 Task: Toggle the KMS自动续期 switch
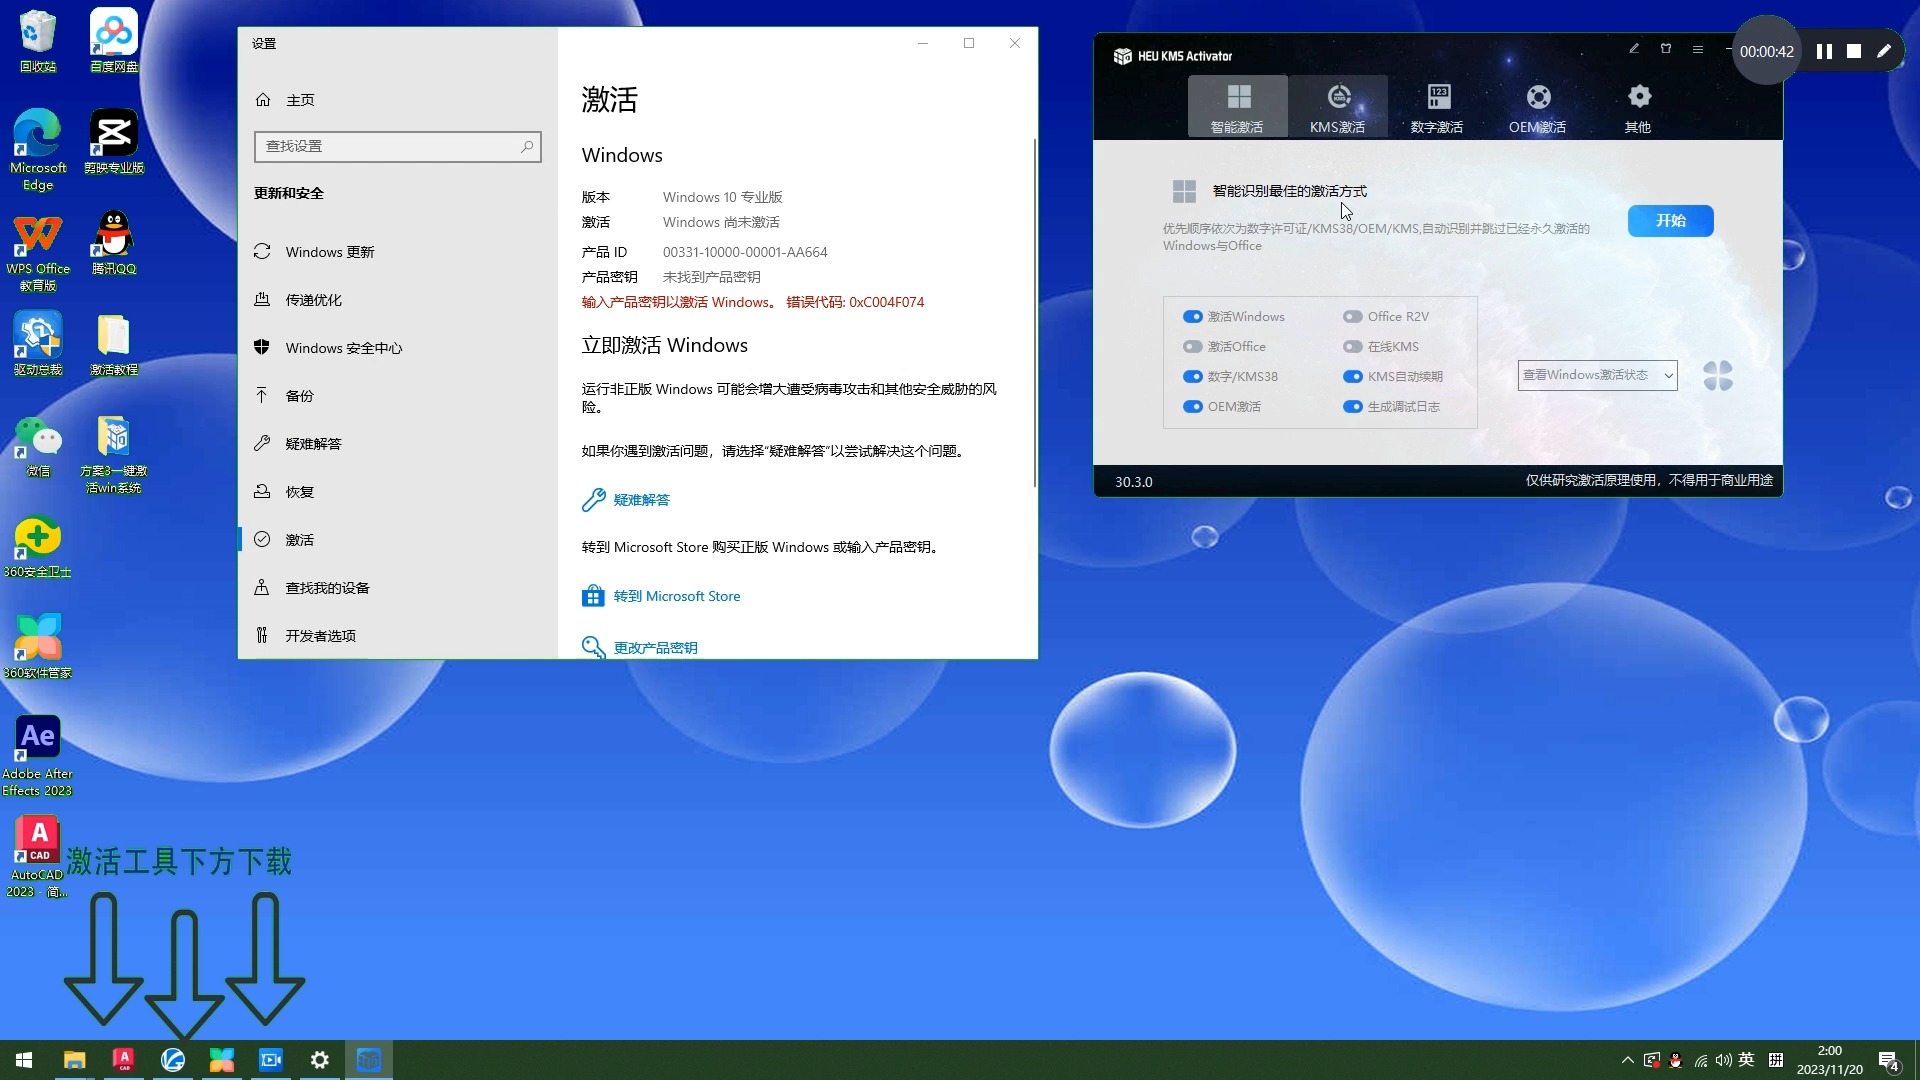coord(1352,377)
